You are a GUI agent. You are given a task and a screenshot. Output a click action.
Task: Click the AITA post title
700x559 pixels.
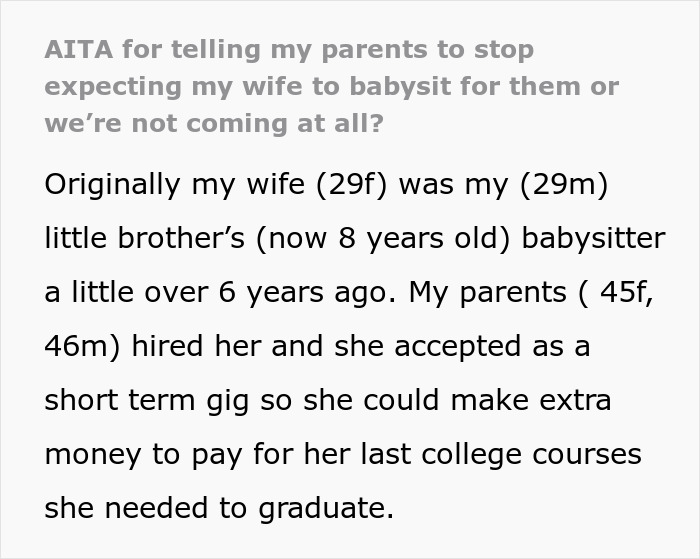(x=330, y=85)
